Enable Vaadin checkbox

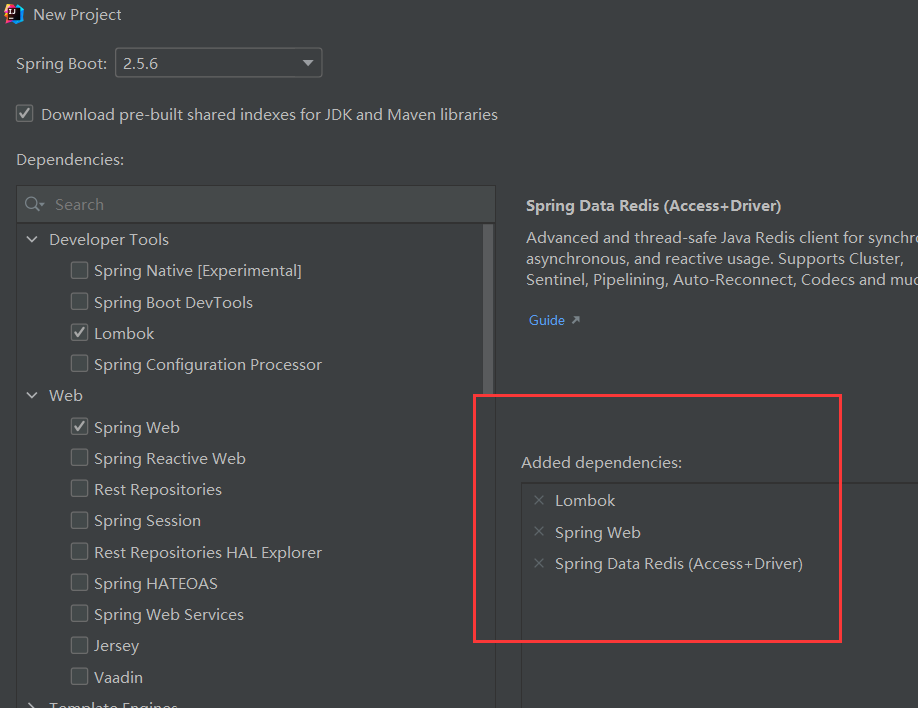point(80,676)
